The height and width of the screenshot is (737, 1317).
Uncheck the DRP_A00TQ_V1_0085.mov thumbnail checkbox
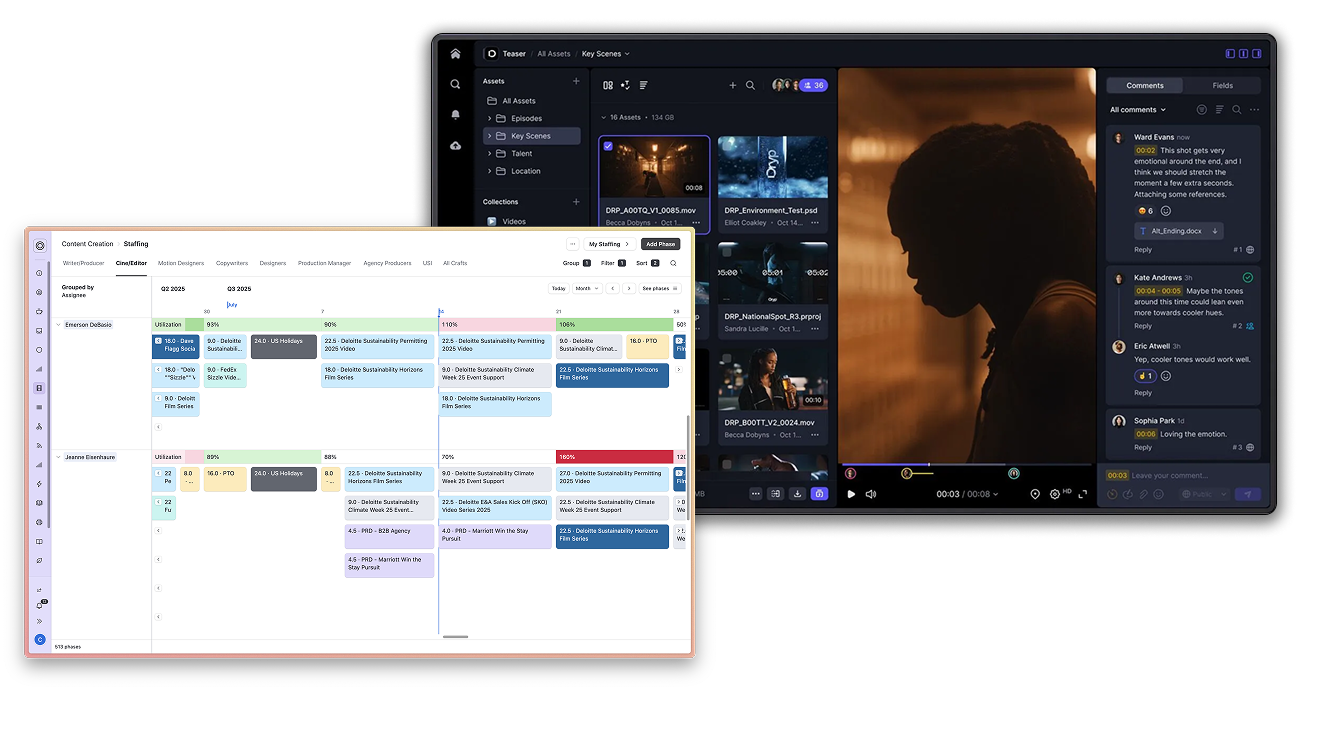pos(608,146)
